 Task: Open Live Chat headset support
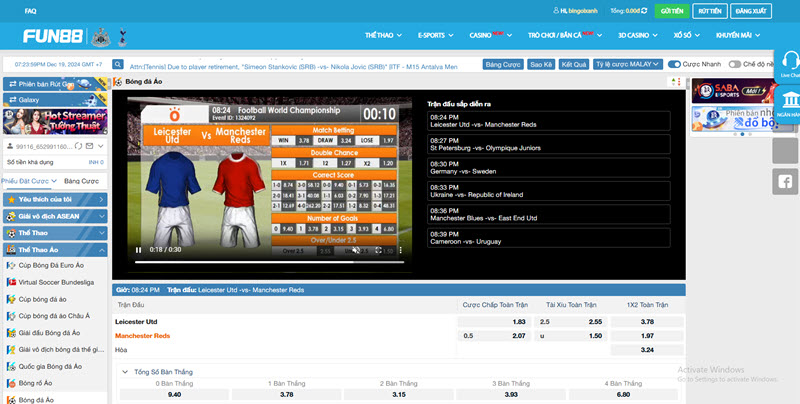[790, 64]
